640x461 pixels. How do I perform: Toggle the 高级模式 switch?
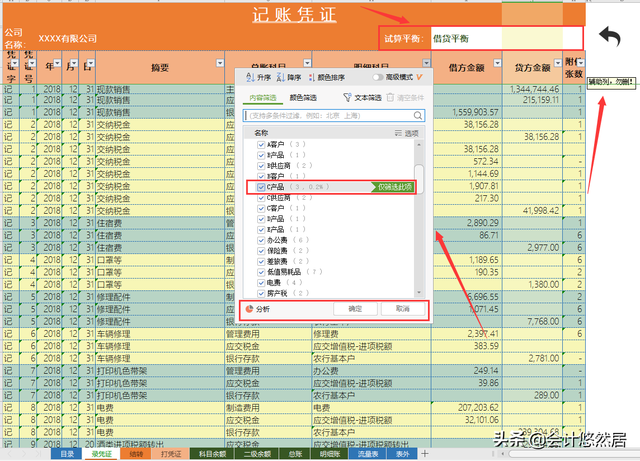(x=378, y=77)
